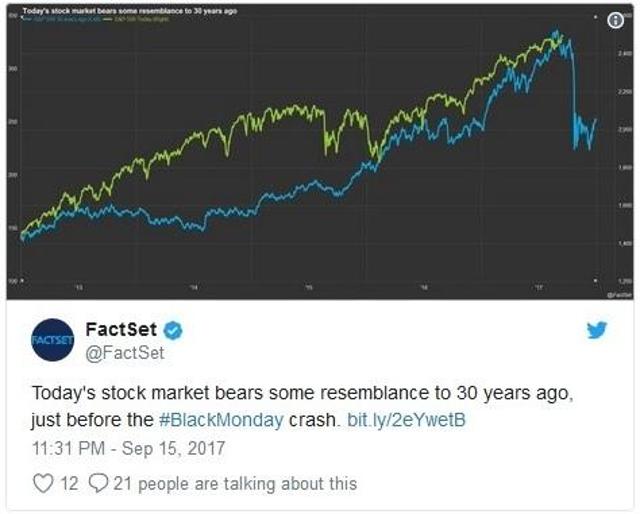The width and height of the screenshot is (640, 514).
Task: Click the tweet body text
Action: point(302,406)
